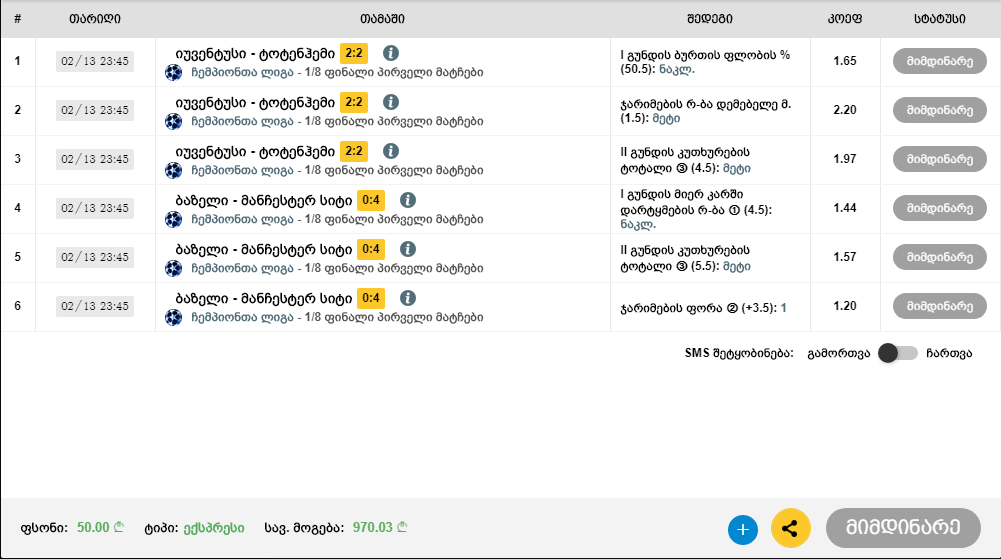The width and height of the screenshot is (1001, 559).
Task: Open ჩემპიონთა ლიგა link in row 6
Action: point(242,317)
